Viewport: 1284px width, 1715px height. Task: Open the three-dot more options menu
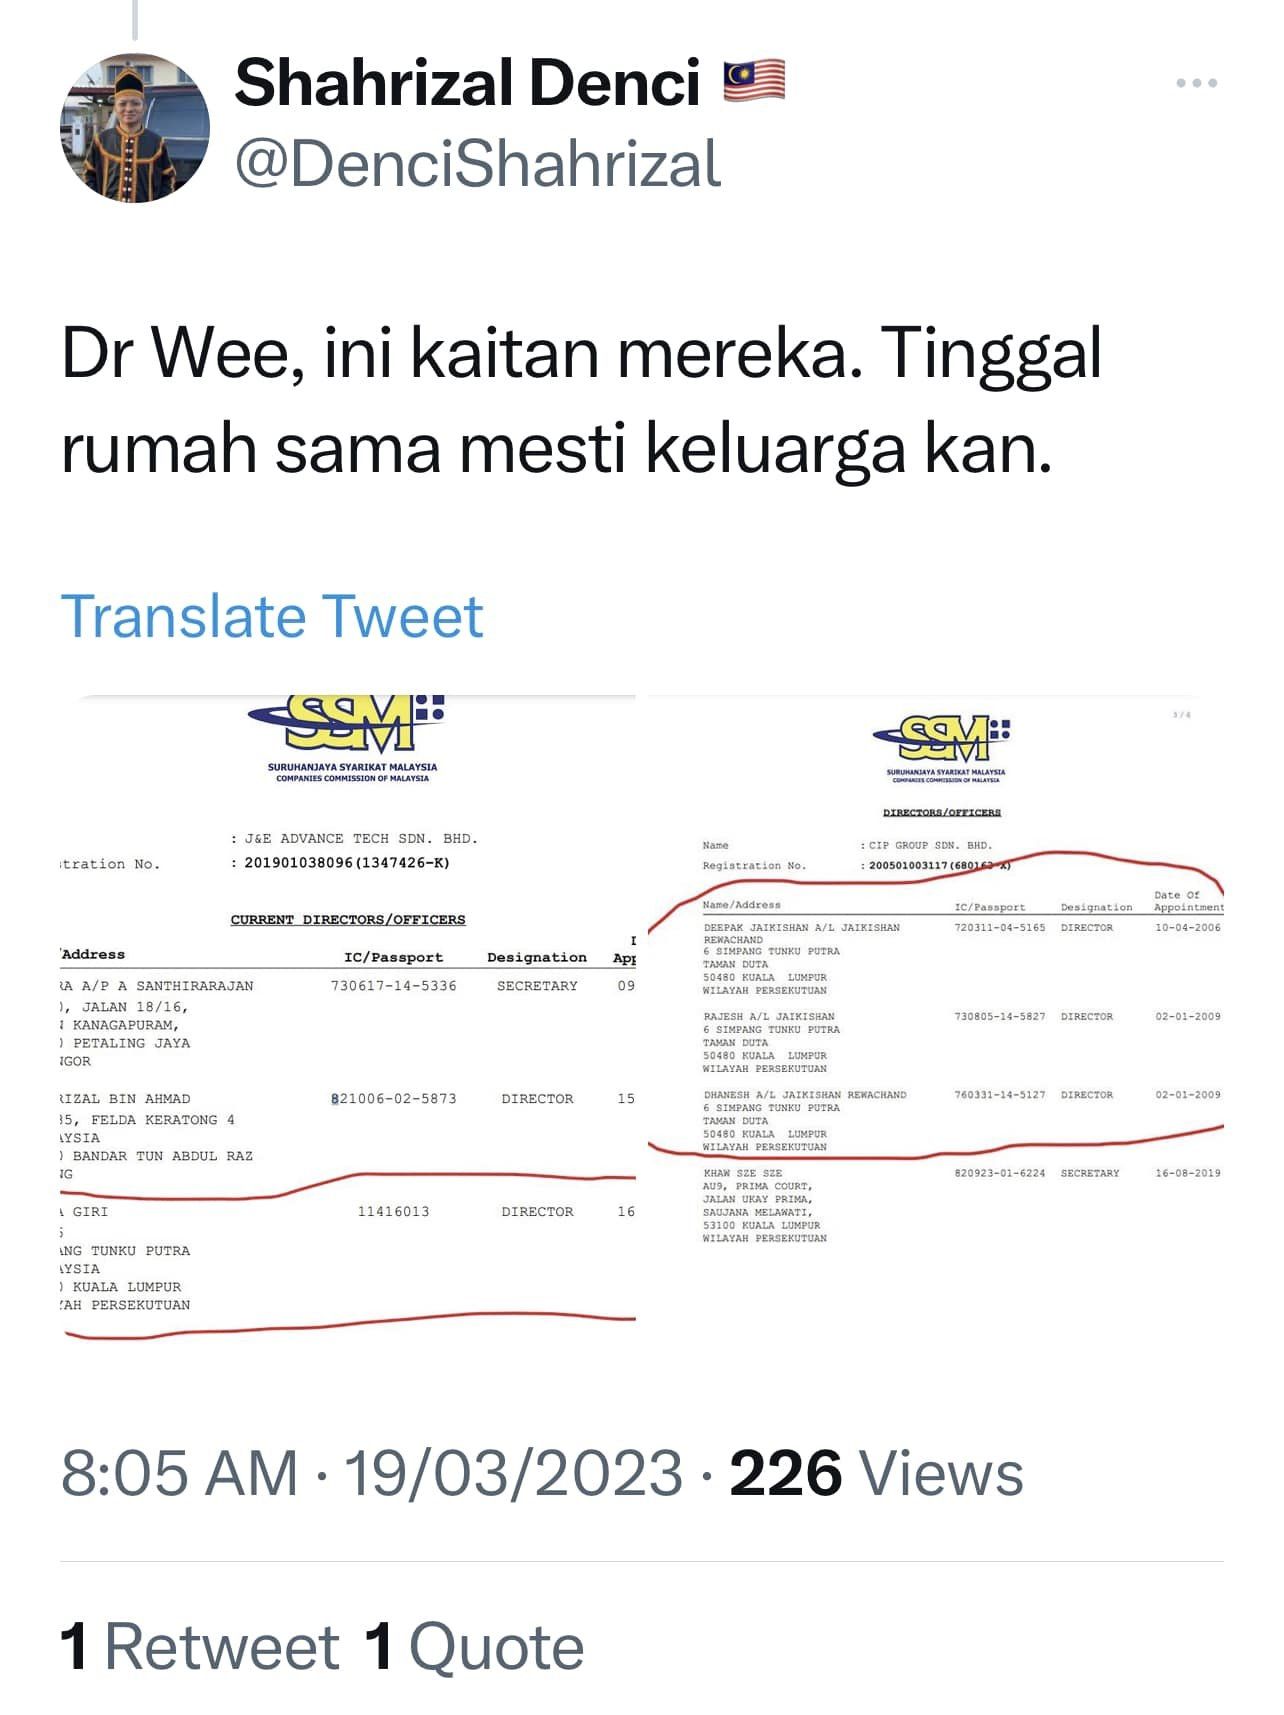(1196, 83)
